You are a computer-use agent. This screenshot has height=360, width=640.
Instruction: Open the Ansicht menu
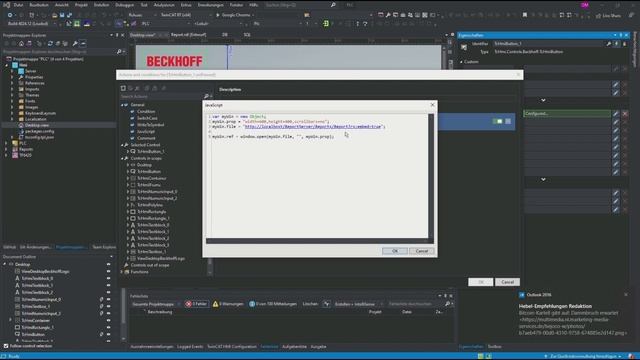[x=62, y=5]
